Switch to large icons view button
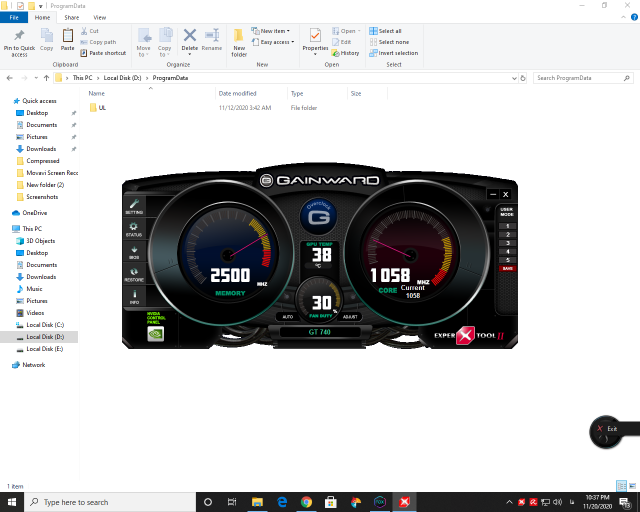This screenshot has width=640, height=512. [632, 486]
